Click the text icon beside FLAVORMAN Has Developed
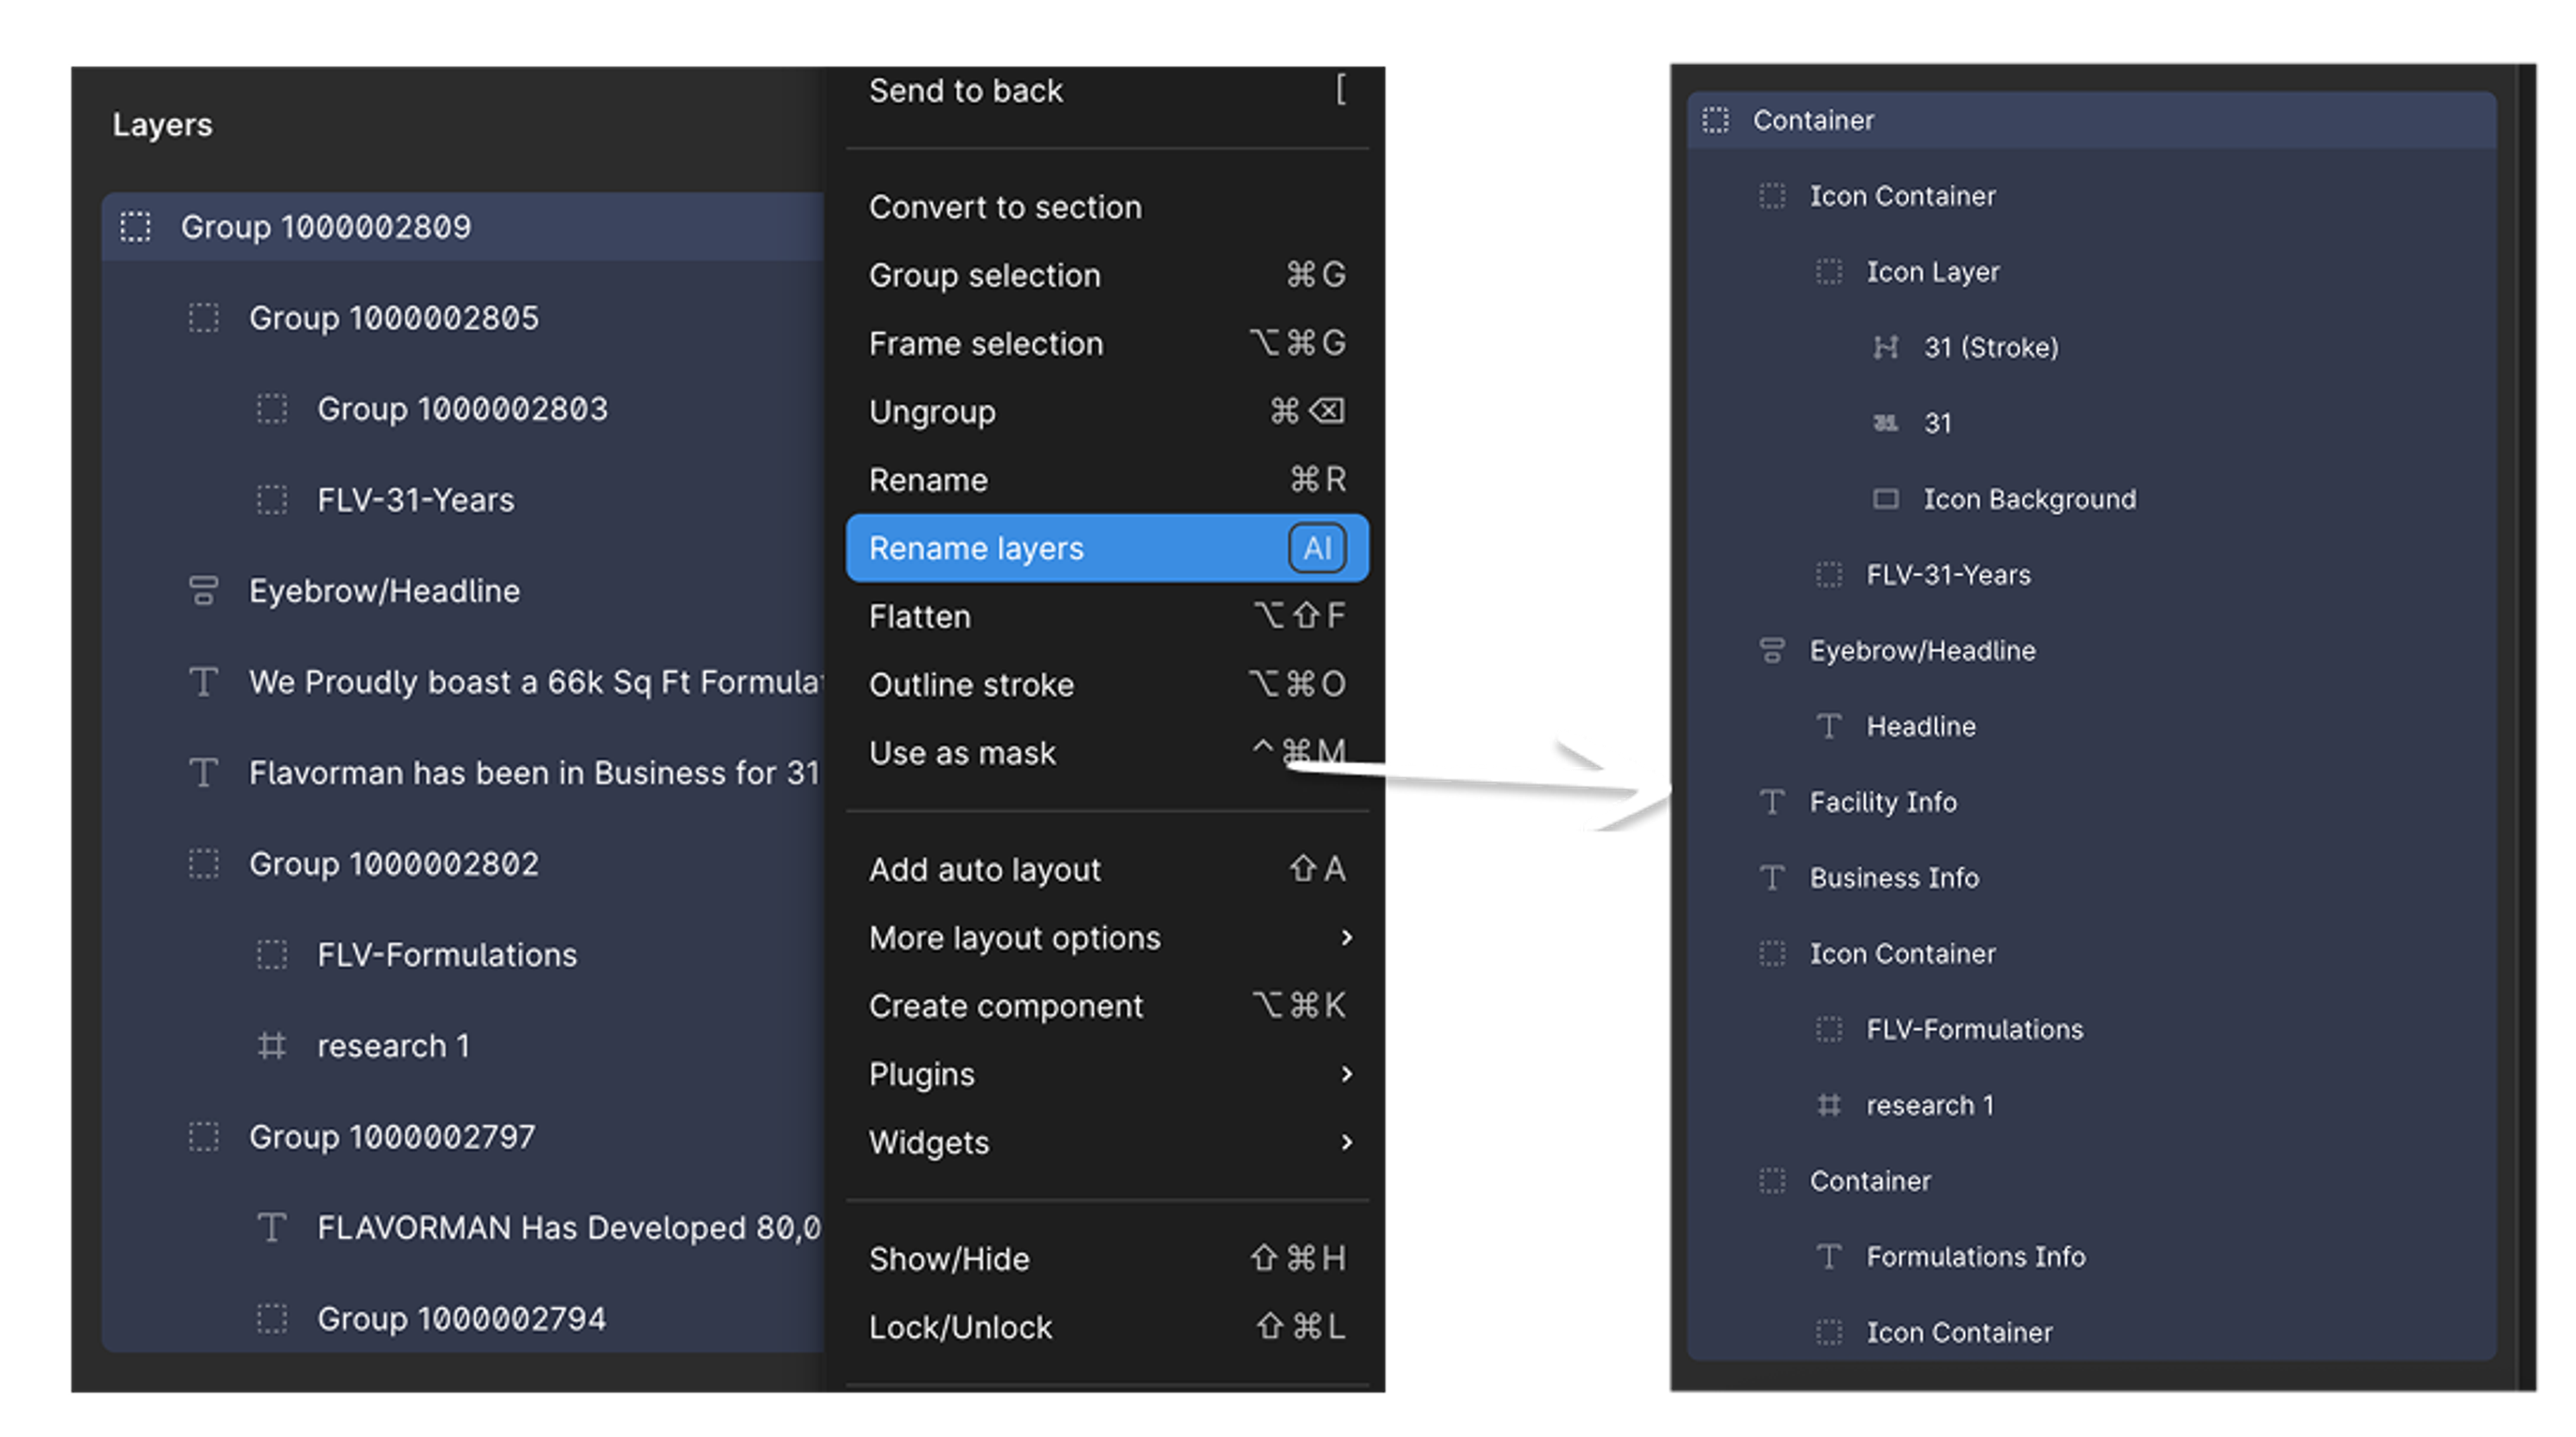 coord(271,1228)
